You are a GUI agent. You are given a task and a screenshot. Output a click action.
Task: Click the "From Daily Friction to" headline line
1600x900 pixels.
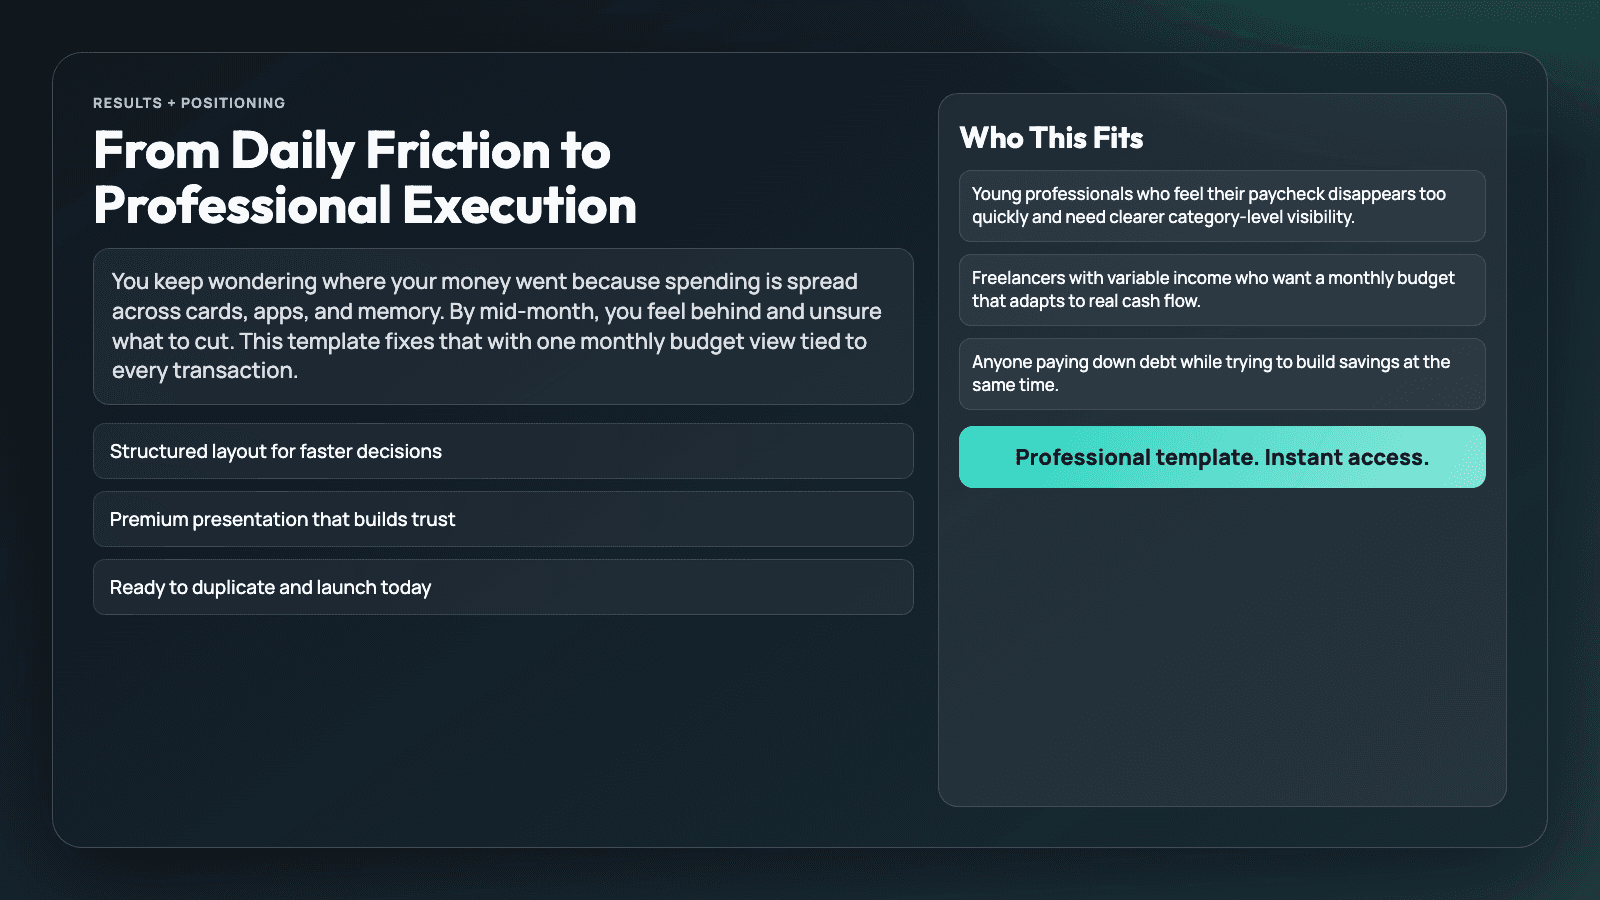pos(352,151)
